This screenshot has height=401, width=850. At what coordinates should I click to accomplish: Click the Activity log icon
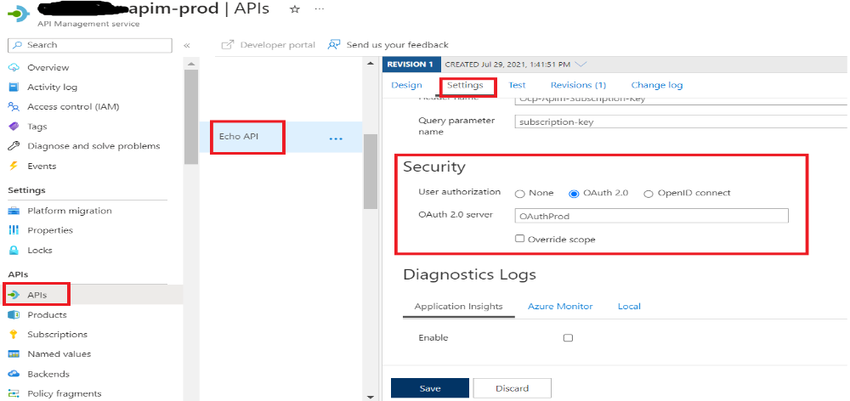pos(14,87)
